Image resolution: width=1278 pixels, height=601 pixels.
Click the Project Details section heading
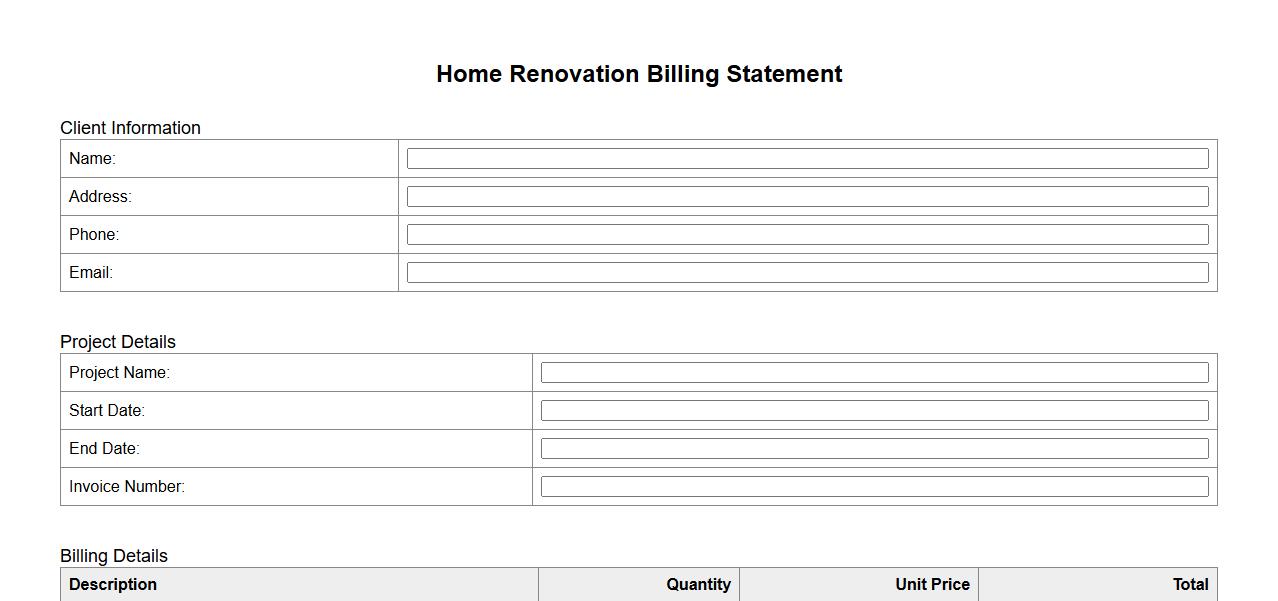click(x=118, y=342)
